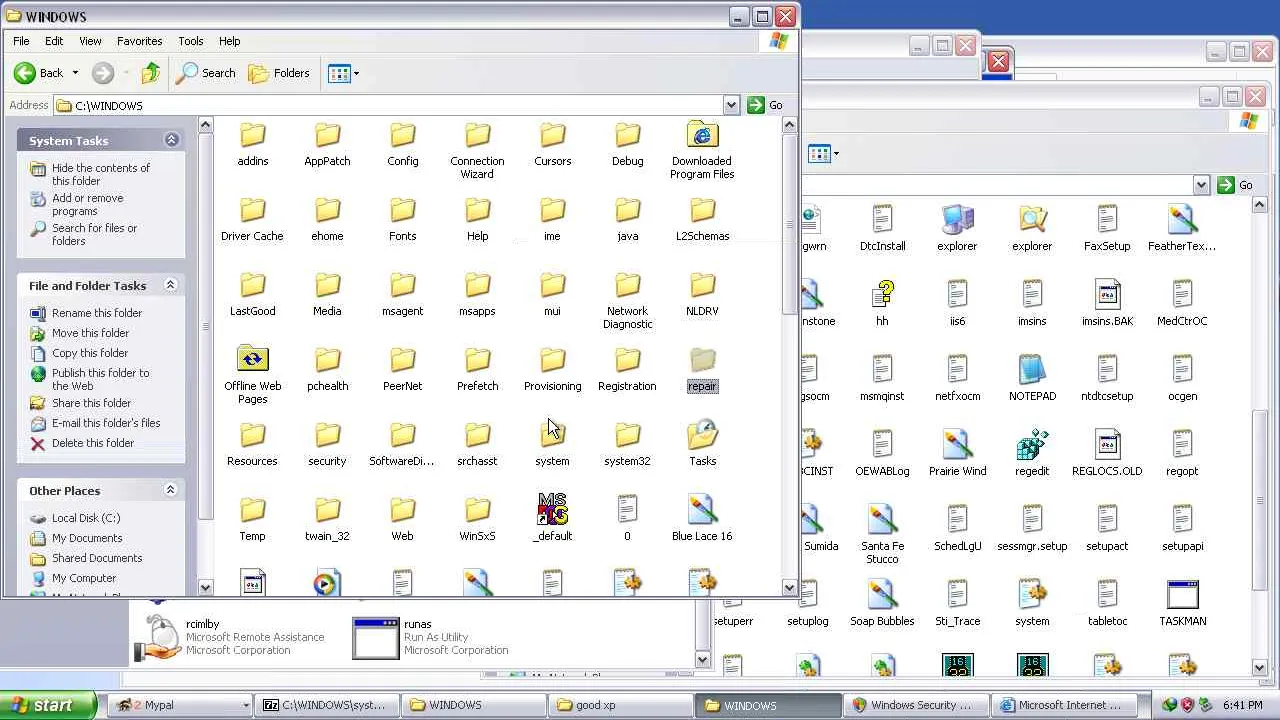The height and width of the screenshot is (720, 1280).
Task: Click 'Search for files or folders' link
Action: pyautogui.click(x=94, y=234)
